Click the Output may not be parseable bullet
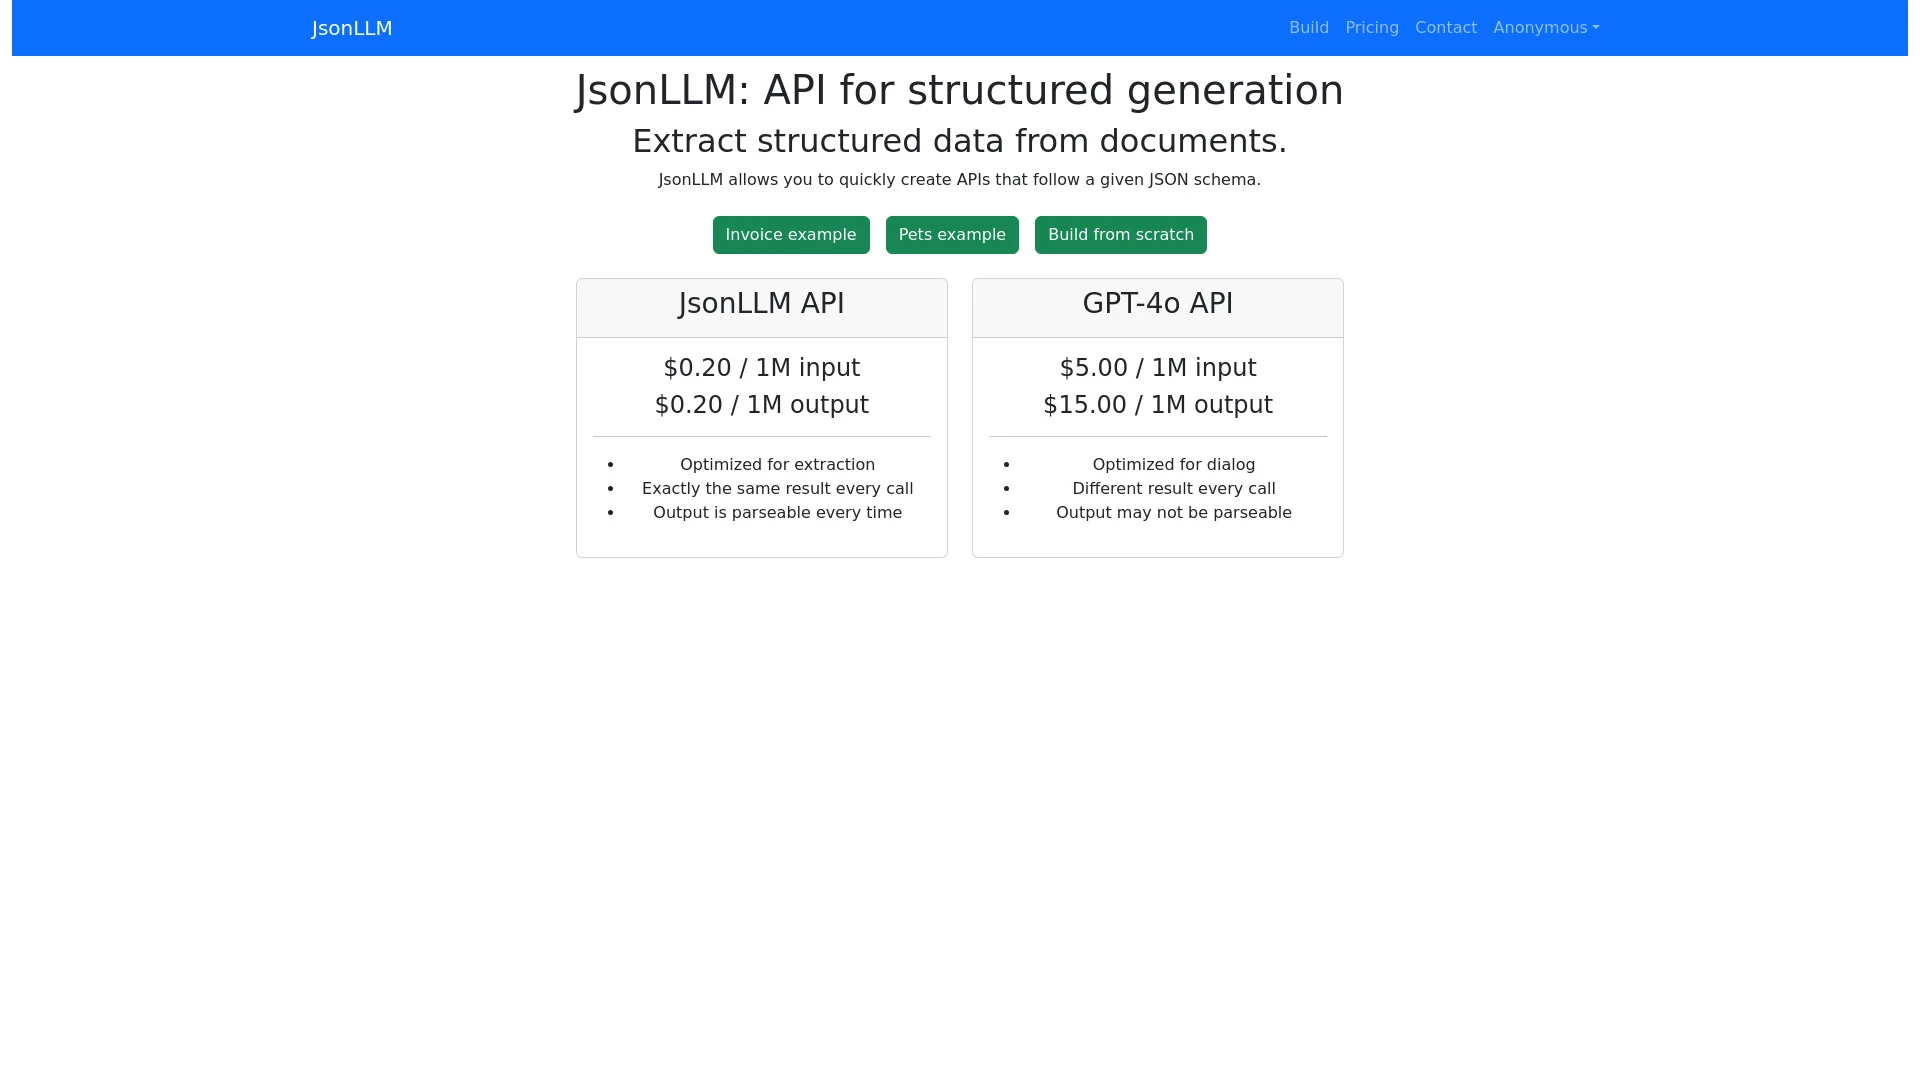Screen dimensions: 1920x1080 [1173, 512]
